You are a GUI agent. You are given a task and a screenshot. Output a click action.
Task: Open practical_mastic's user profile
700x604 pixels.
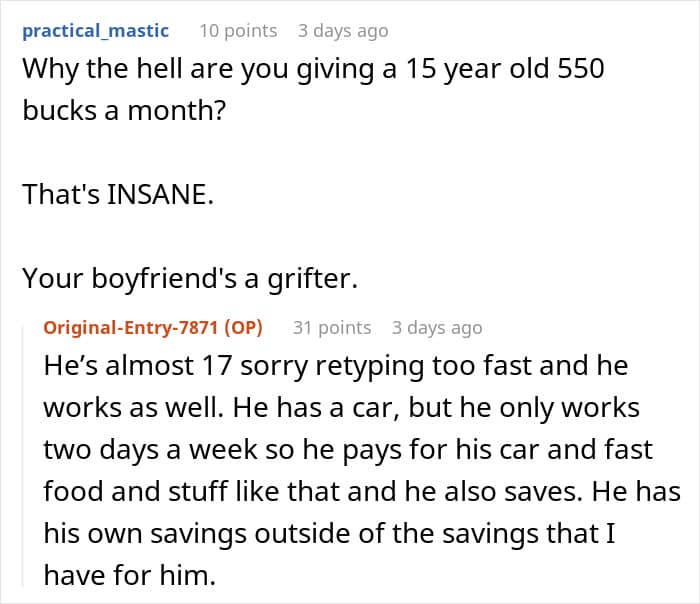(95, 31)
